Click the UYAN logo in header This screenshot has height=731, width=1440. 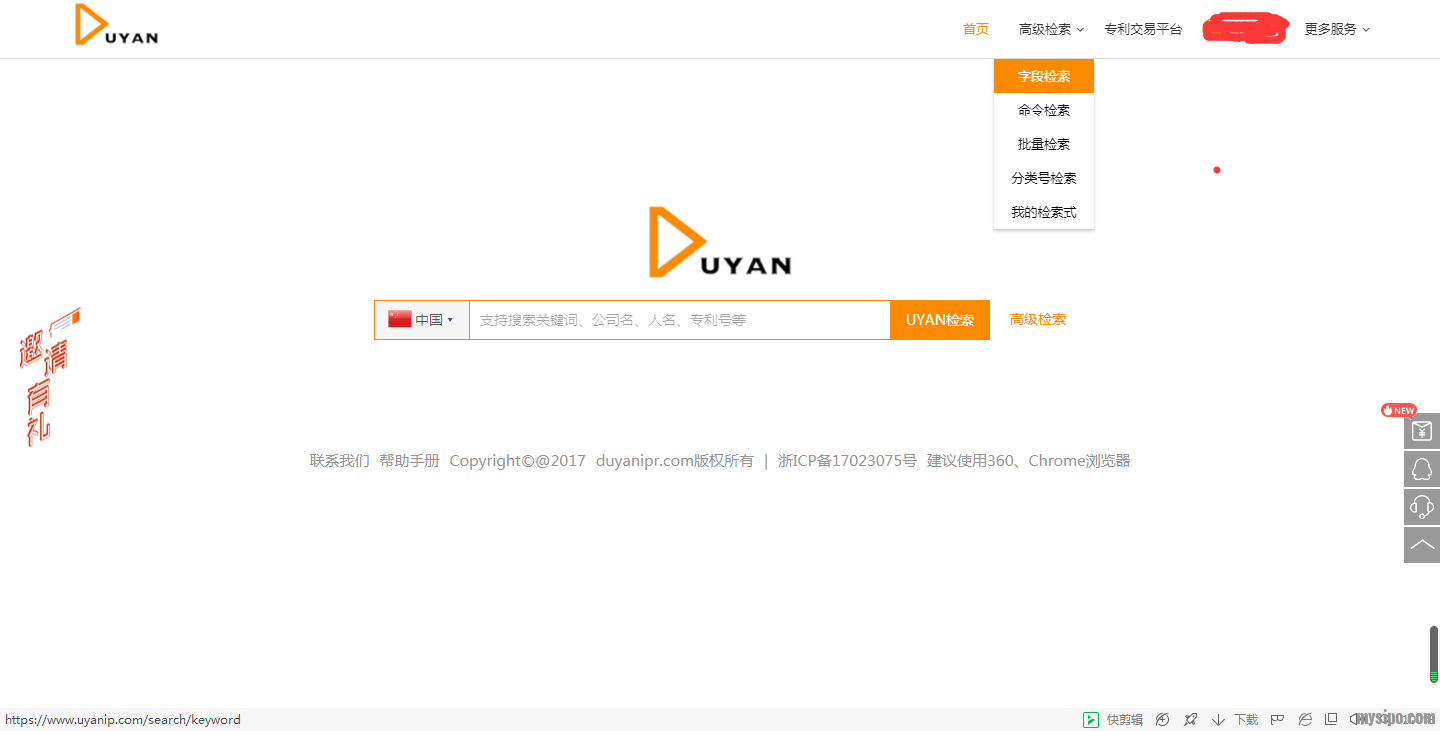(x=117, y=26)
